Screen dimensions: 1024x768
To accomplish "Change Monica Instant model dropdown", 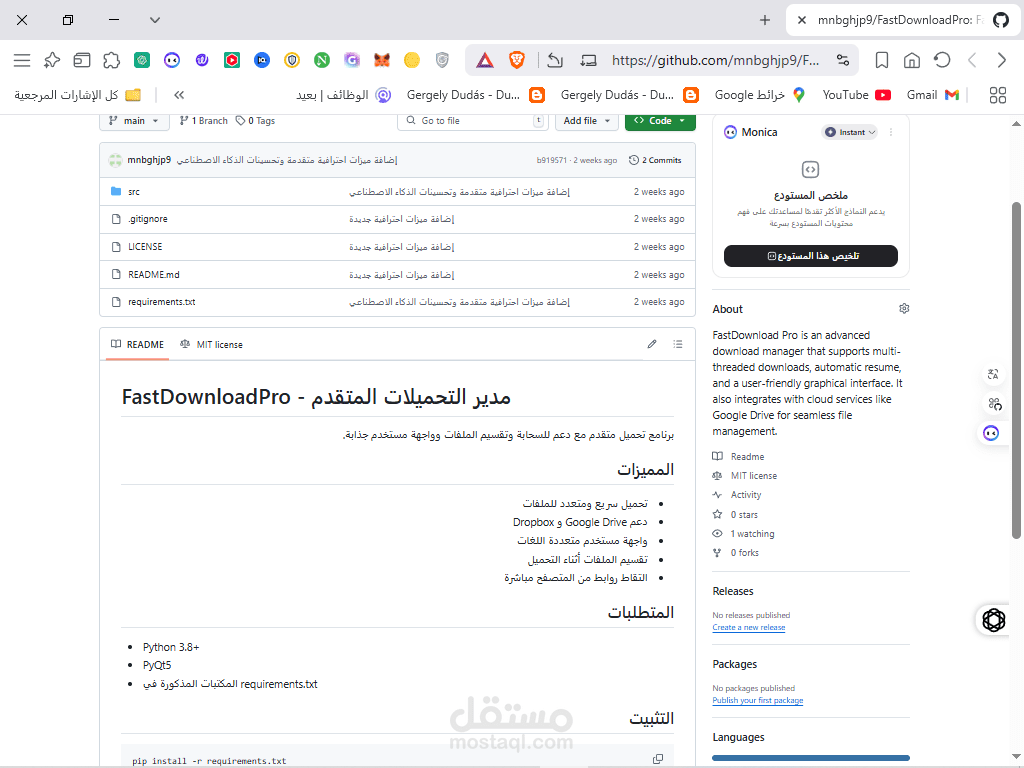I will tap(849, 132).
